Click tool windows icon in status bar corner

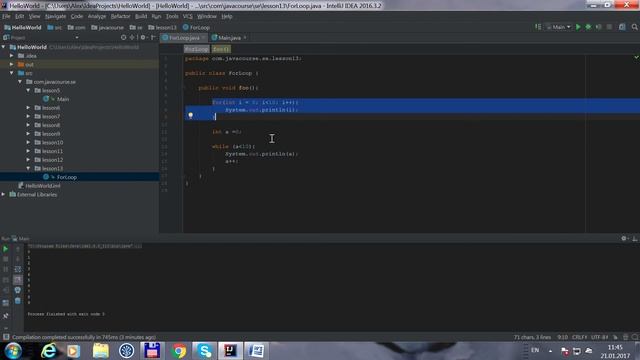[6, 337]
